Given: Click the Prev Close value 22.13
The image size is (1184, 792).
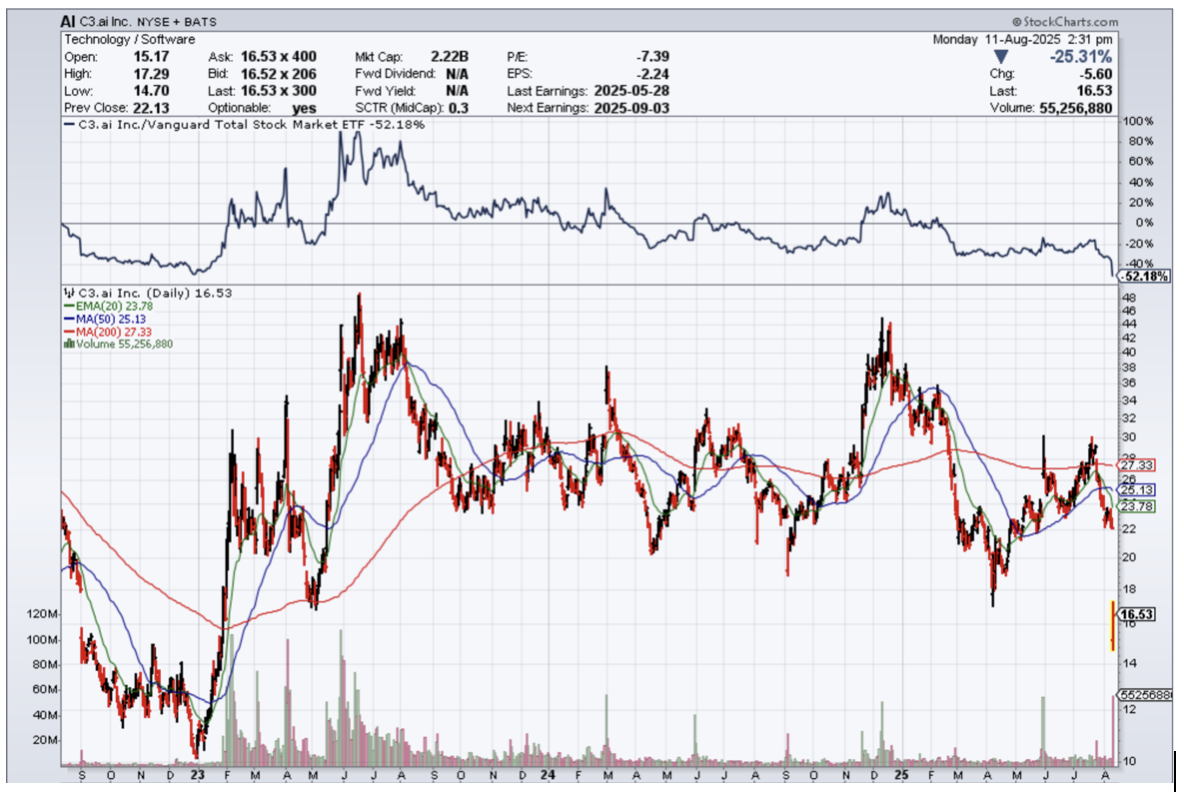Looking at the screenshot, I should coord(151,108).
